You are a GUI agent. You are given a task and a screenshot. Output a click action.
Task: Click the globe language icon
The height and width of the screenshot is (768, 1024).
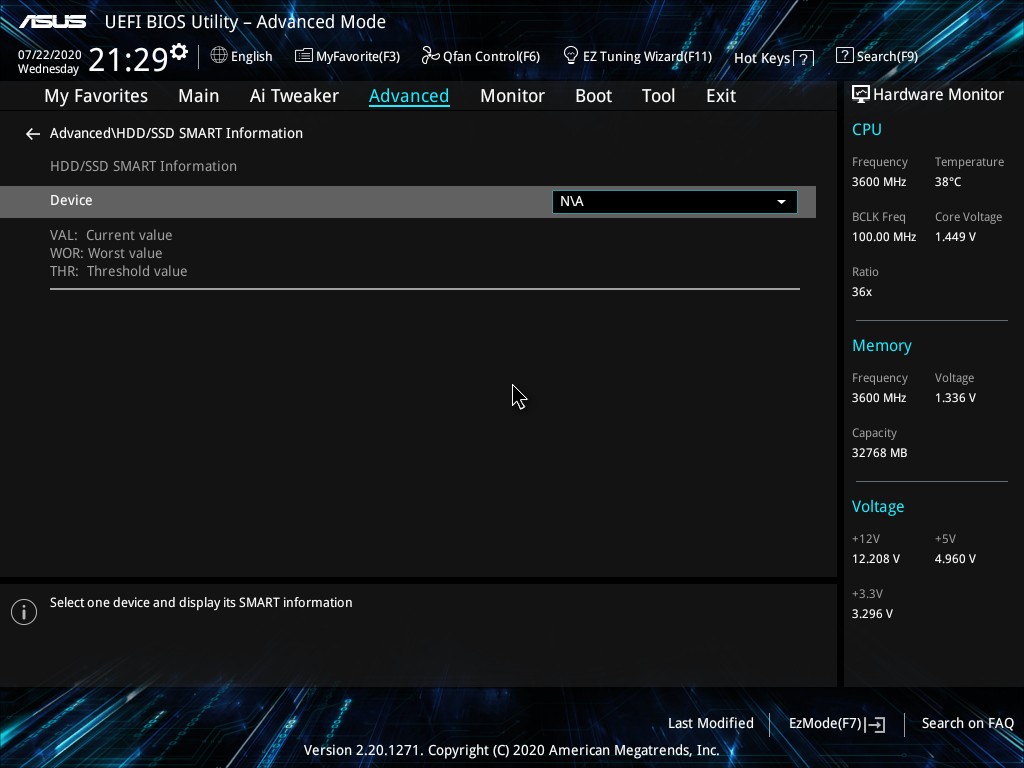[219, 56]
